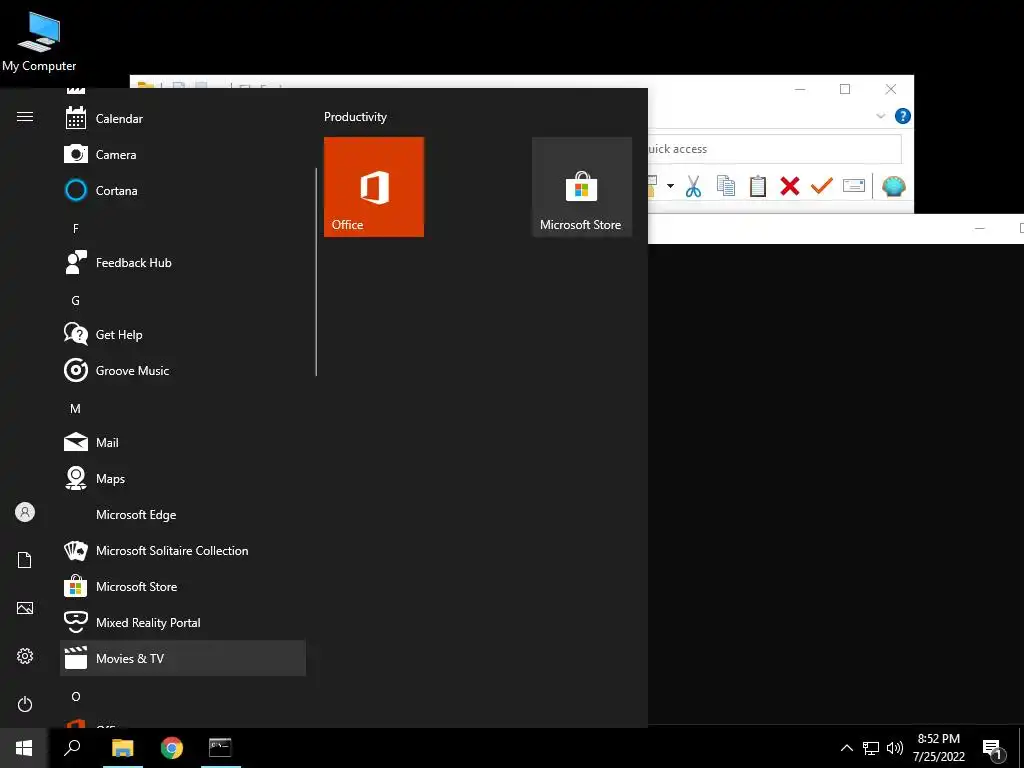Click the letter M section header
1024x768 pixels.
[76, 409]
